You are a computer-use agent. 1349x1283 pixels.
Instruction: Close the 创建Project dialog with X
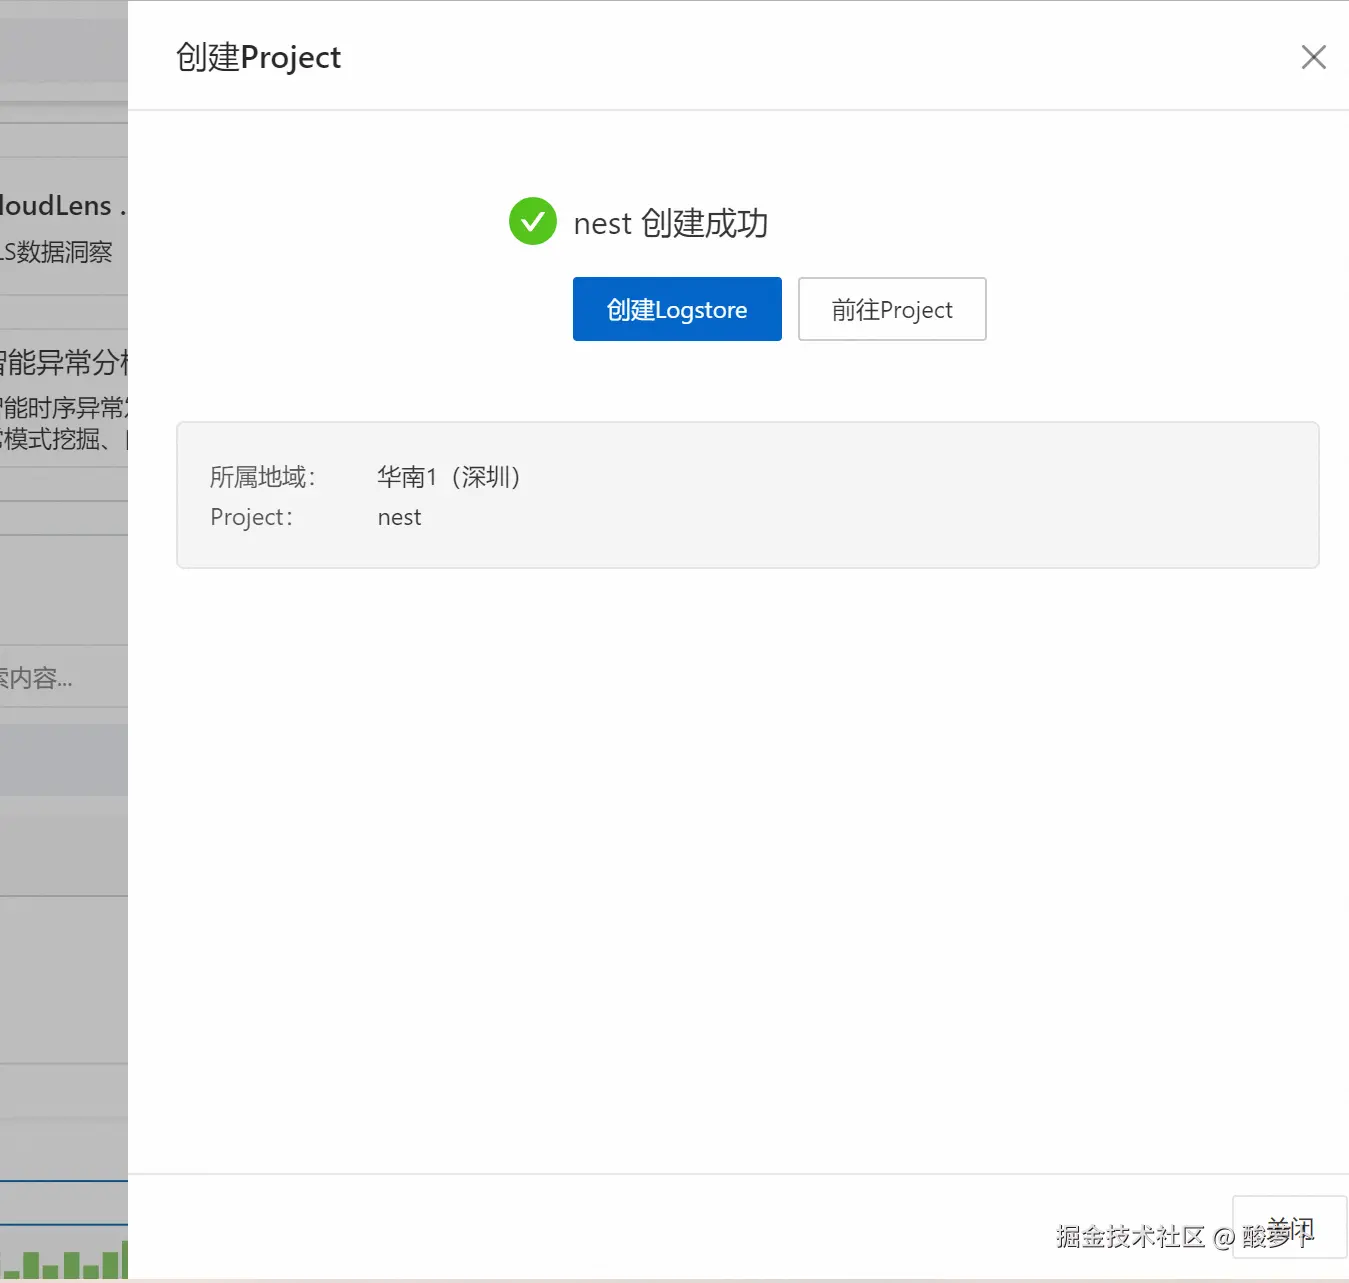coord(1313,57)
